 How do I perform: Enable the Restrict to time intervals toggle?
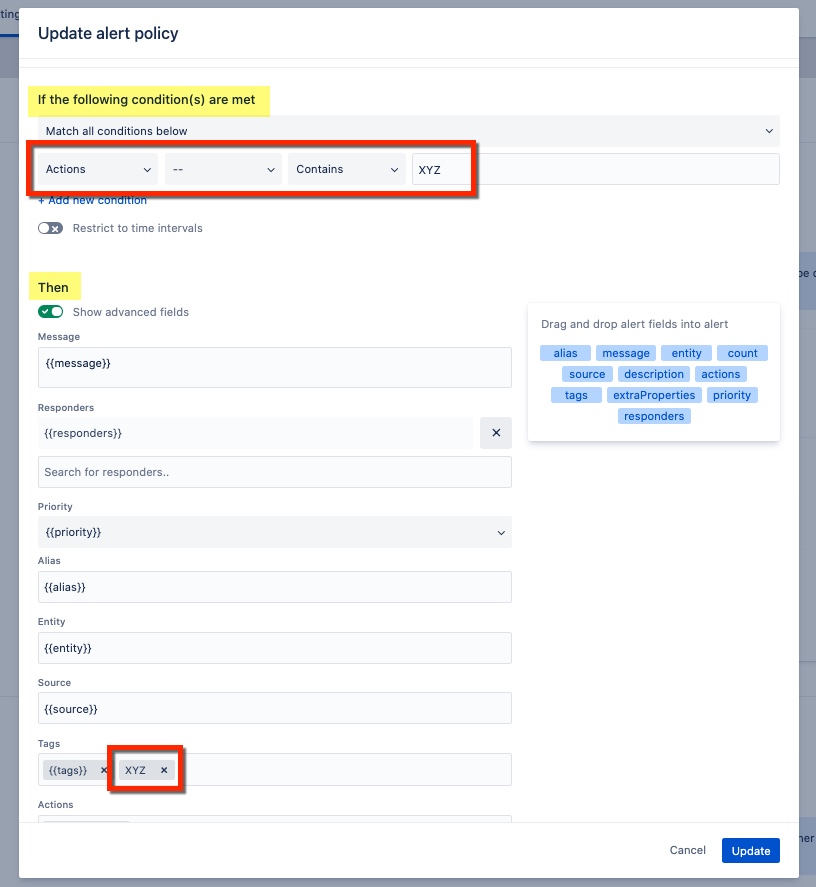pos(50,228)
